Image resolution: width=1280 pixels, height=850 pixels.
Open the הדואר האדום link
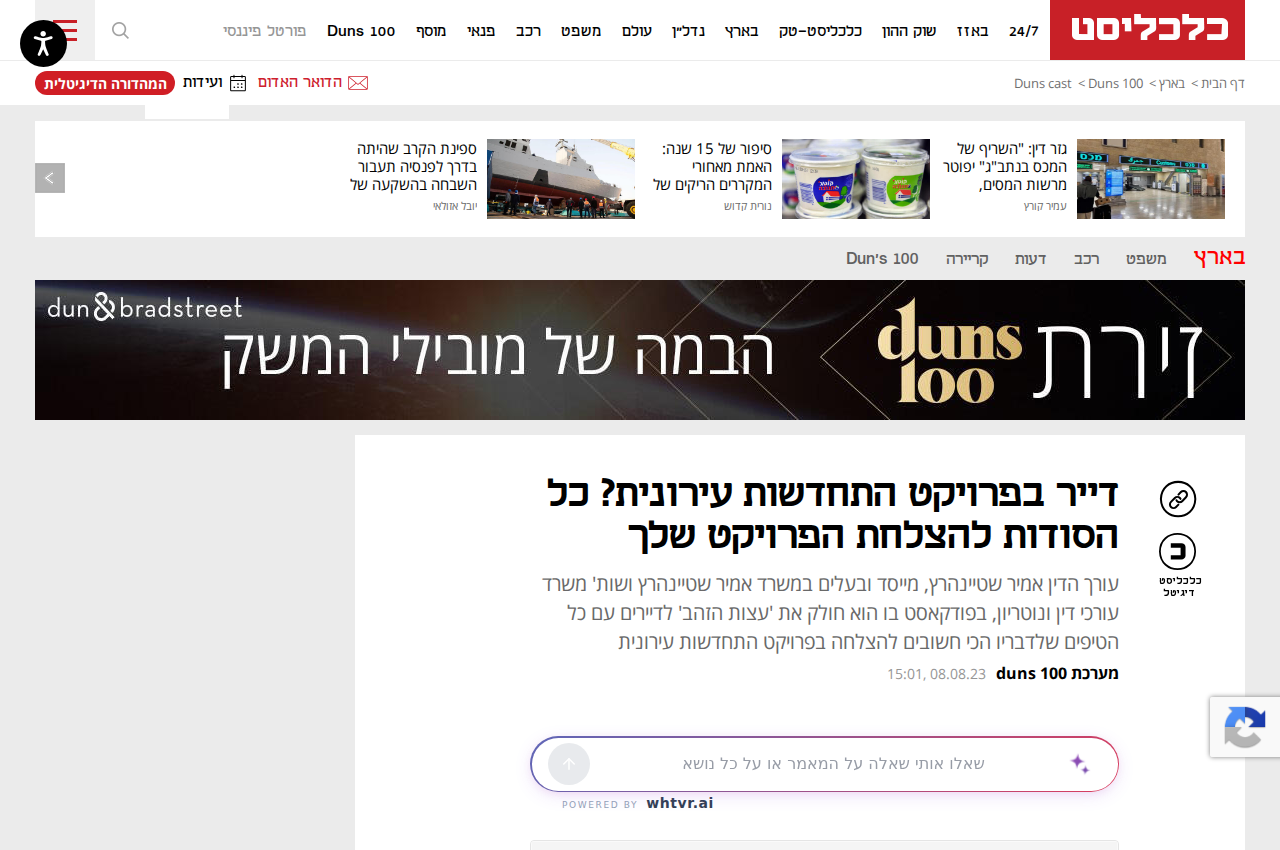pos(300,82)
